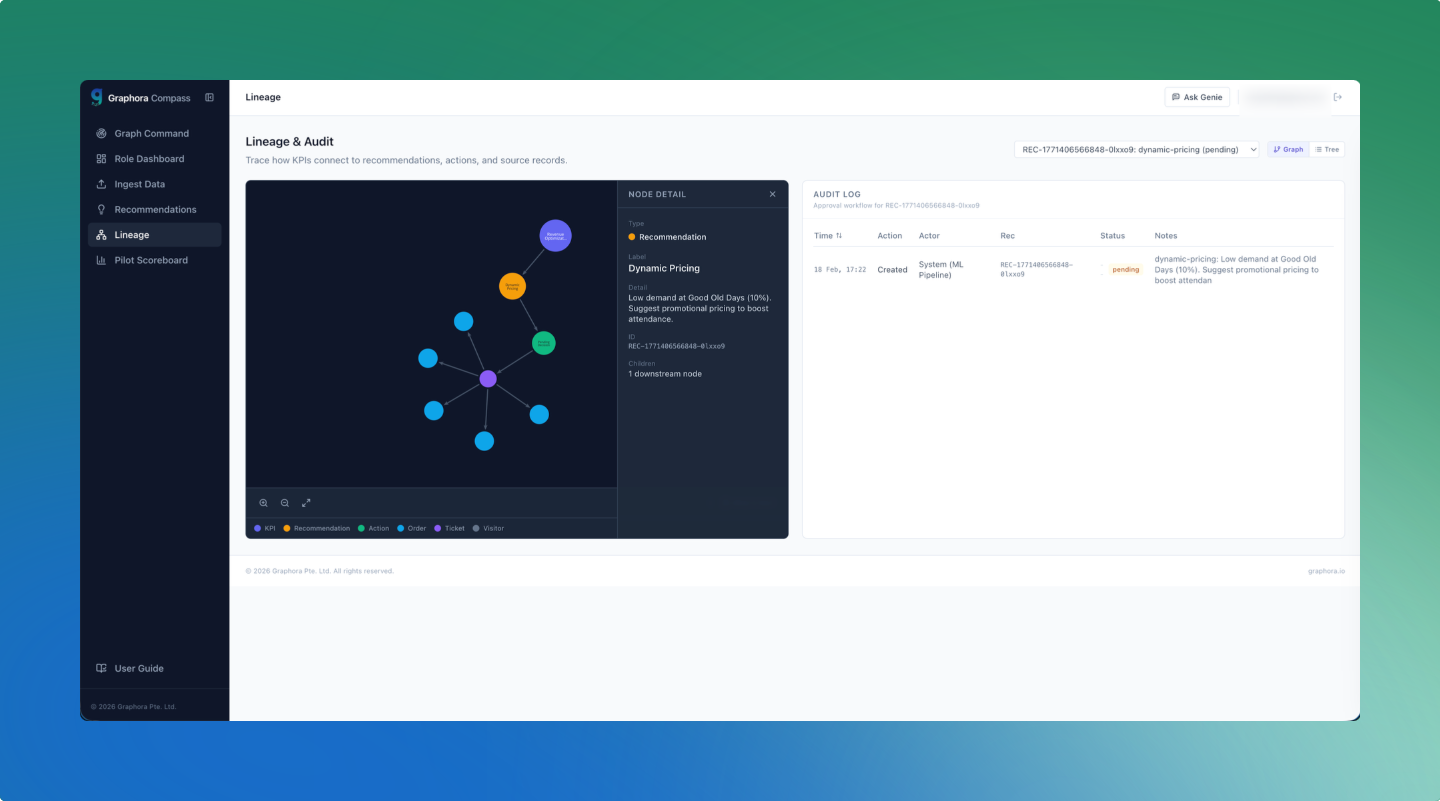Viewport: 1440px width, 801px height.
Task: Open Recommendations via its lightbulb icon
Action: tap(101, 210)
